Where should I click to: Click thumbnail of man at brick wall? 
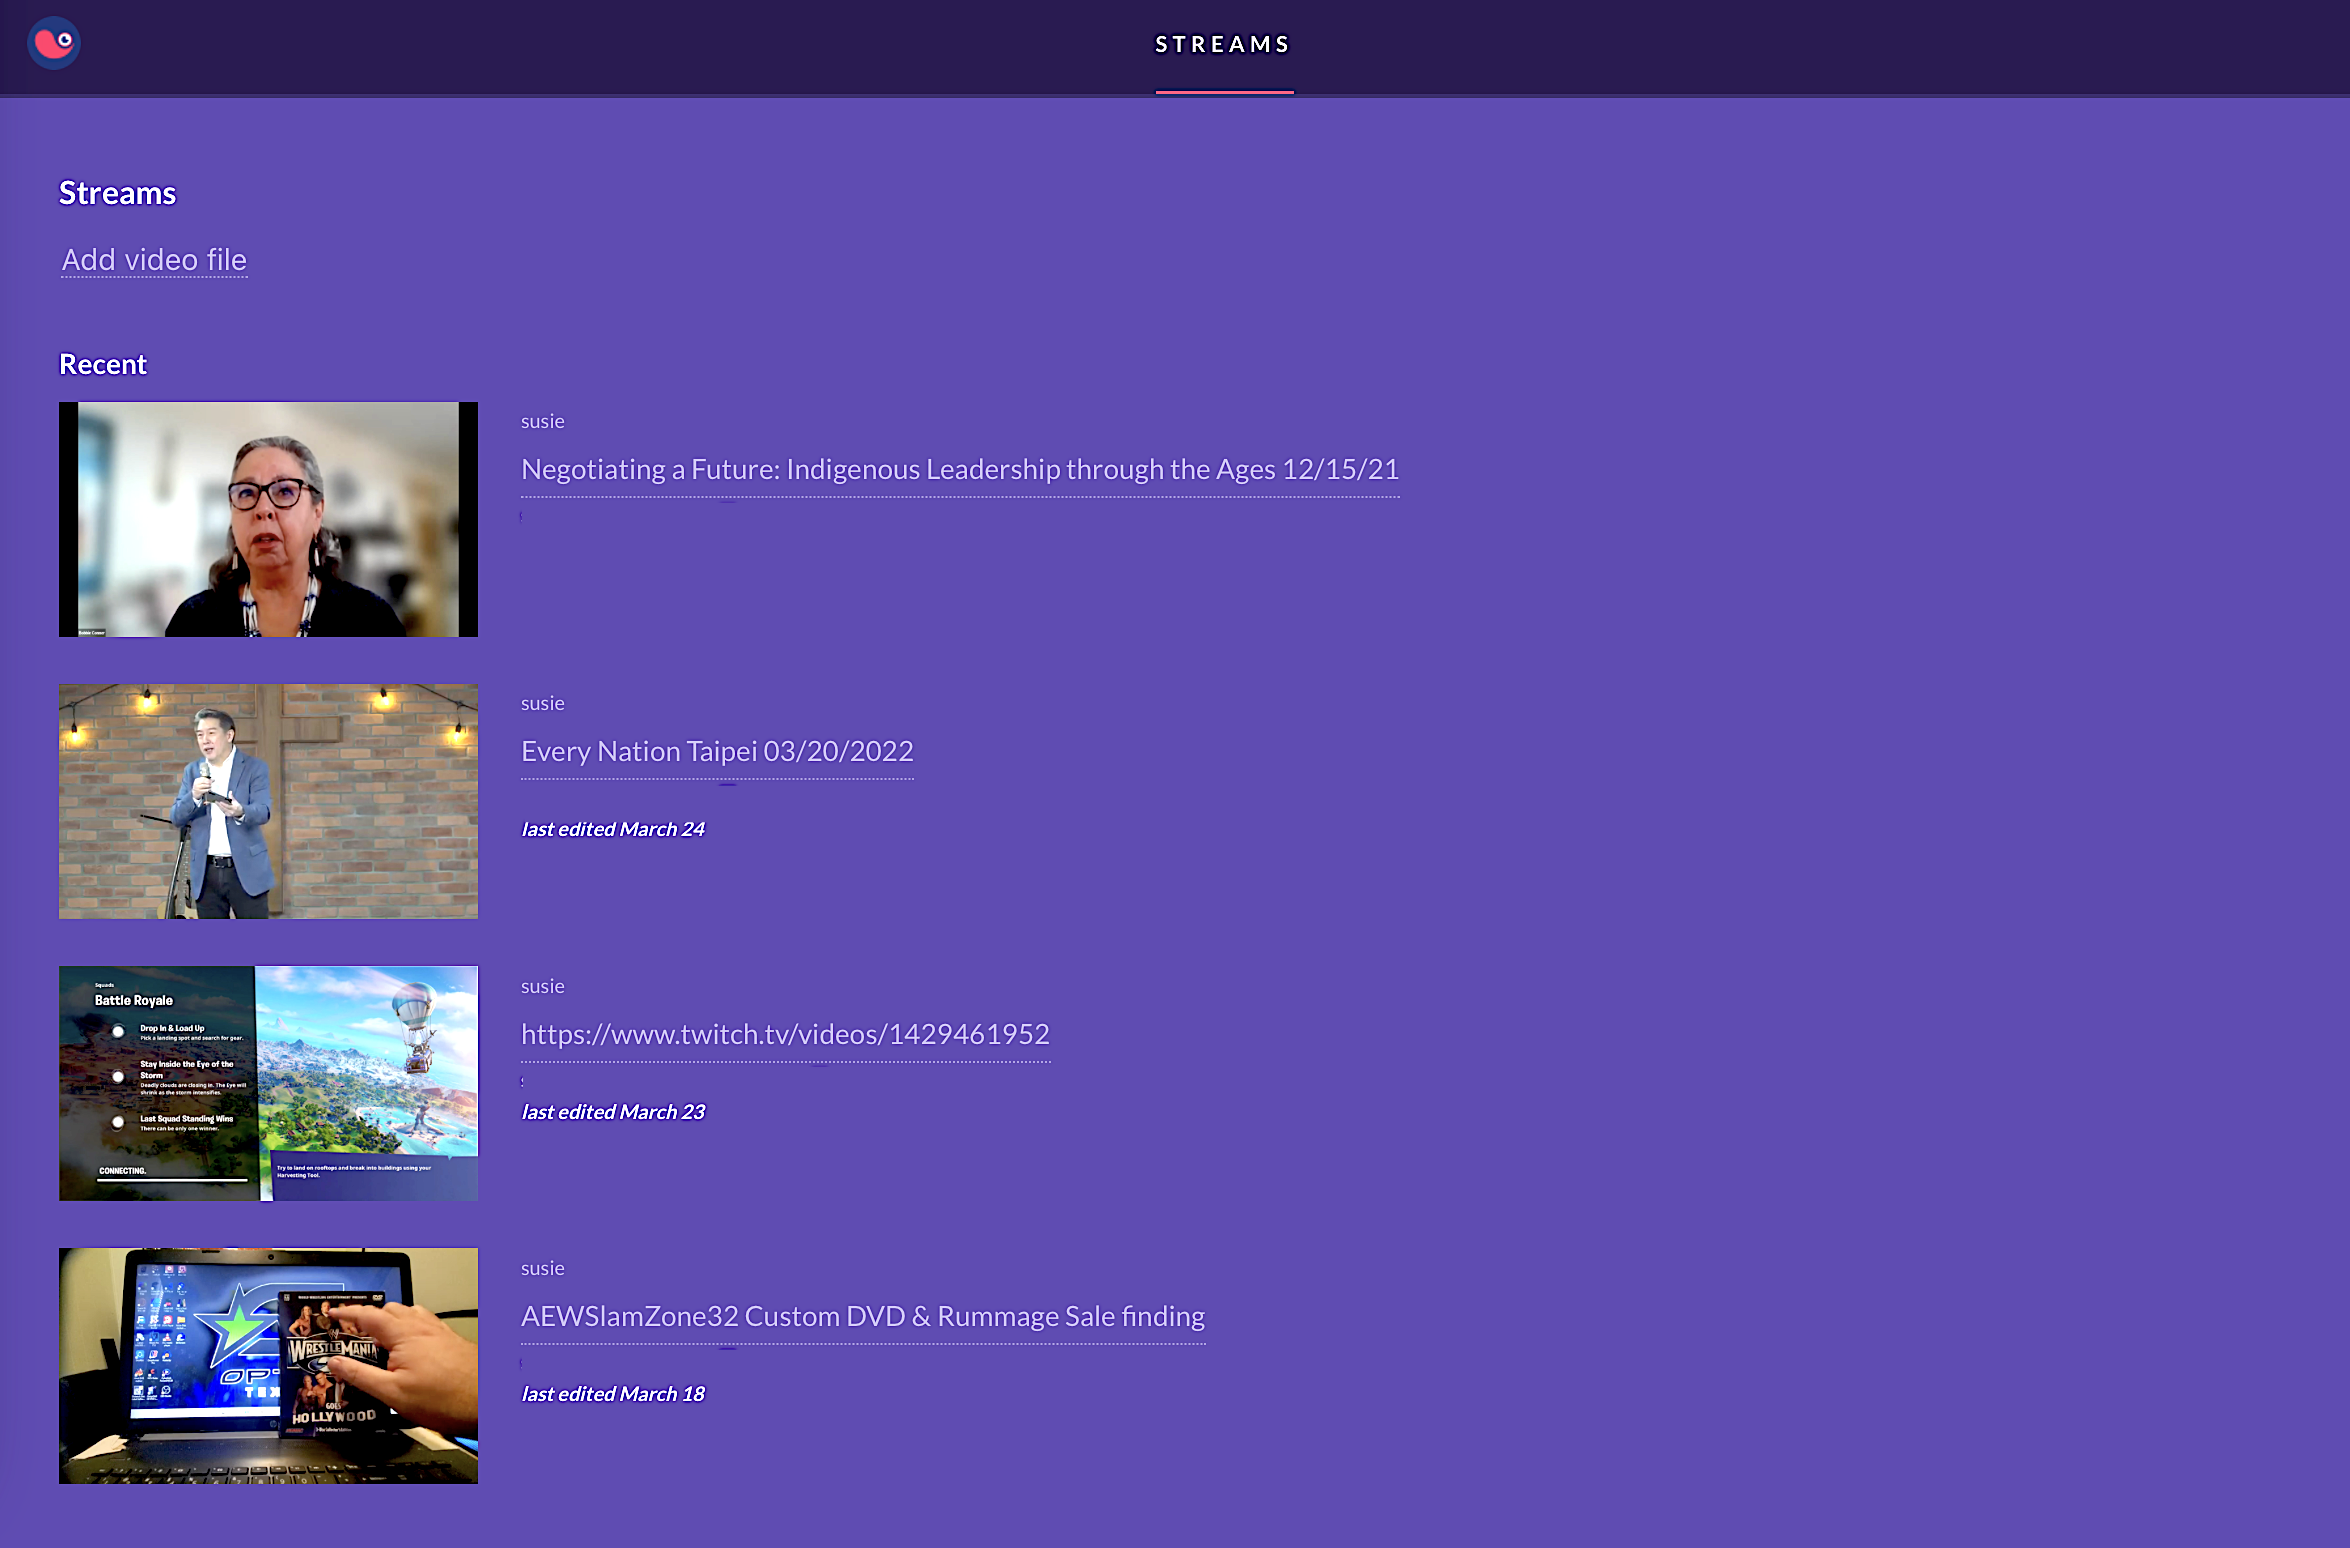[268, 802]
